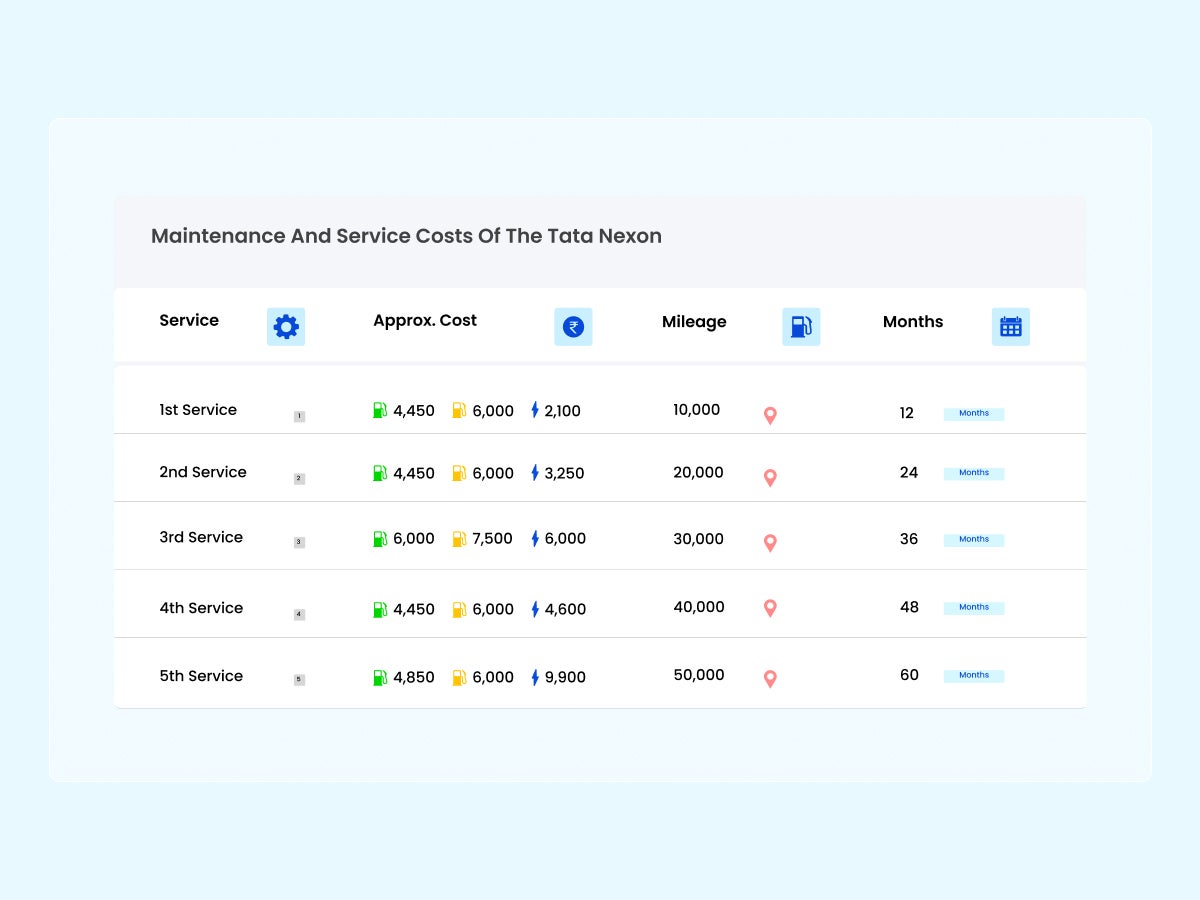This screenshot has width=1200, height=900.
Task: Click the Maintenance And Service Costs title
Action: (406, 236)
